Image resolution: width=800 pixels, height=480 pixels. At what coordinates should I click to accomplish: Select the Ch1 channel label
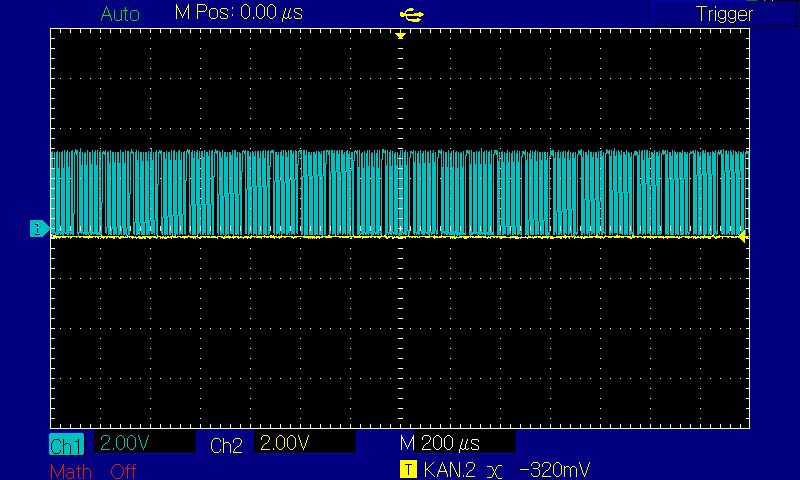pyautogui.click(x=66, y=445)
